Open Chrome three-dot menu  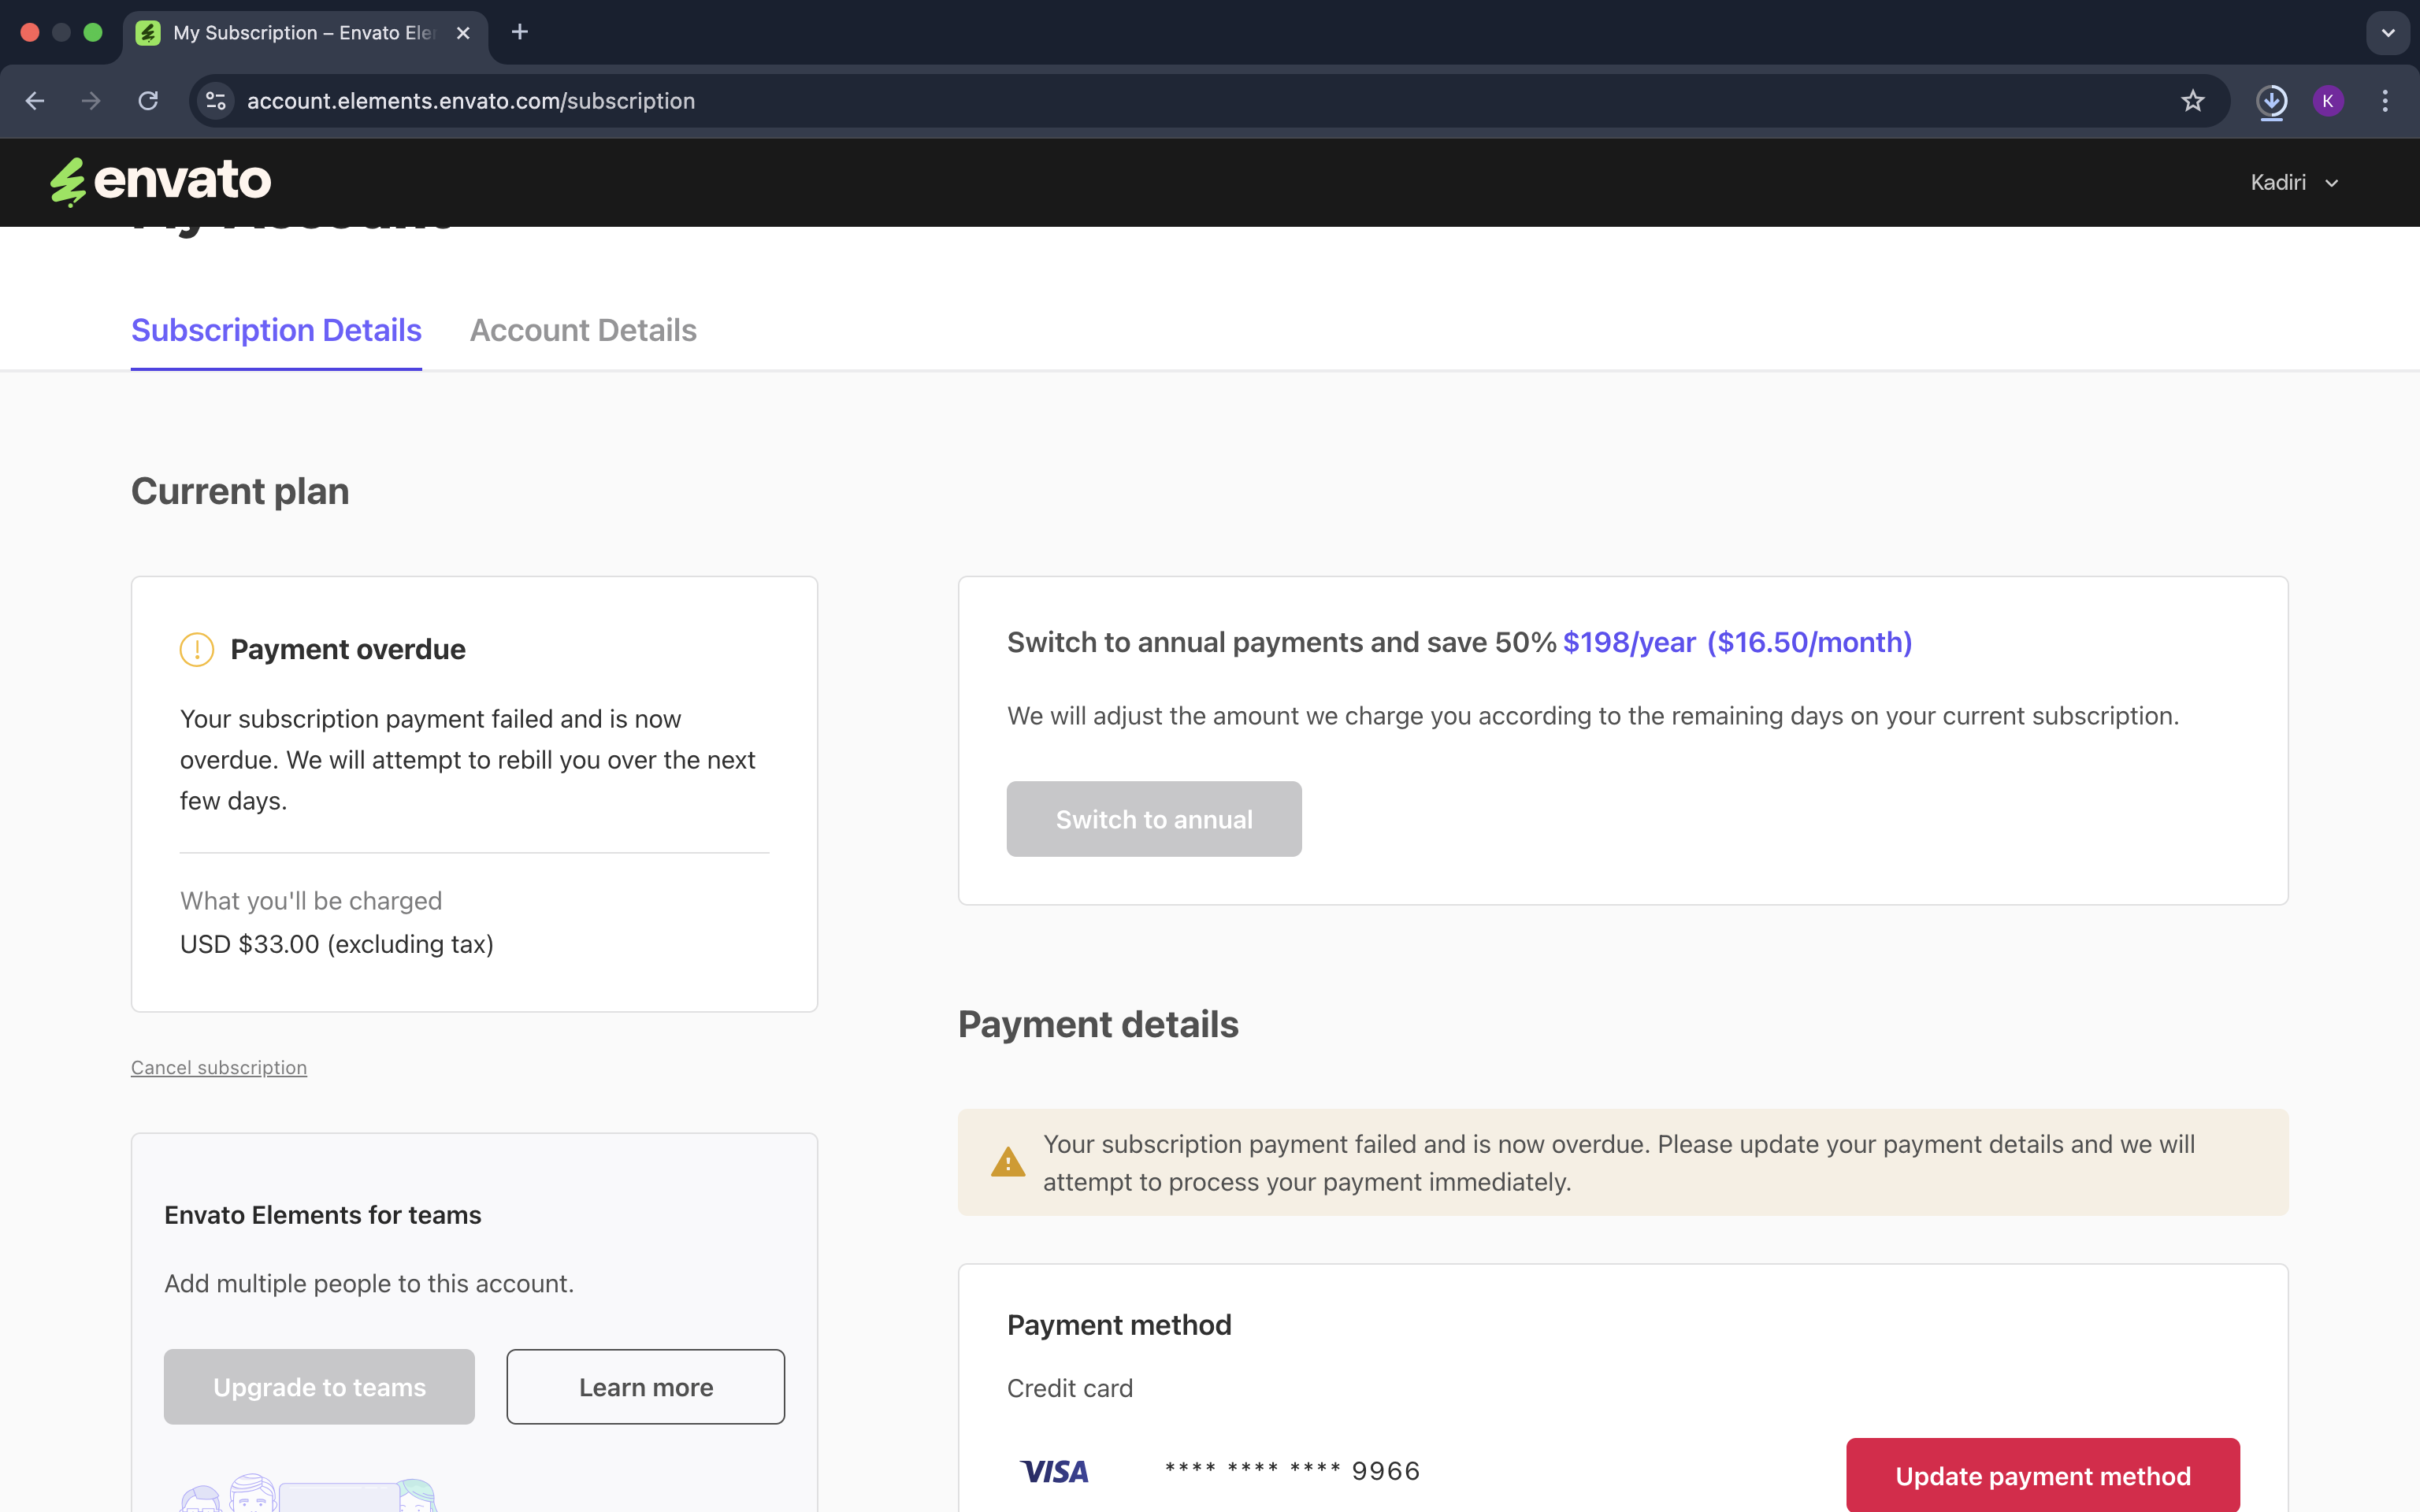pyautogui.click(x=2385, y=101)
